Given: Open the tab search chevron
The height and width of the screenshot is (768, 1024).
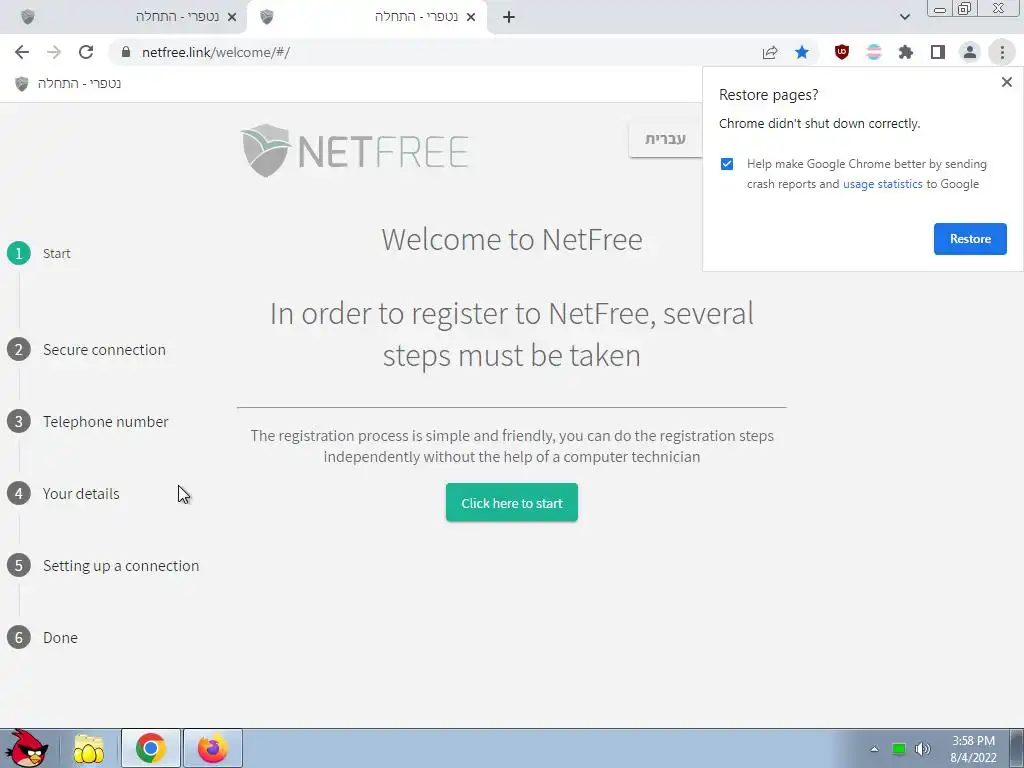Looking at the screenshot, I should pyautogui.click(x=904, y=17).
